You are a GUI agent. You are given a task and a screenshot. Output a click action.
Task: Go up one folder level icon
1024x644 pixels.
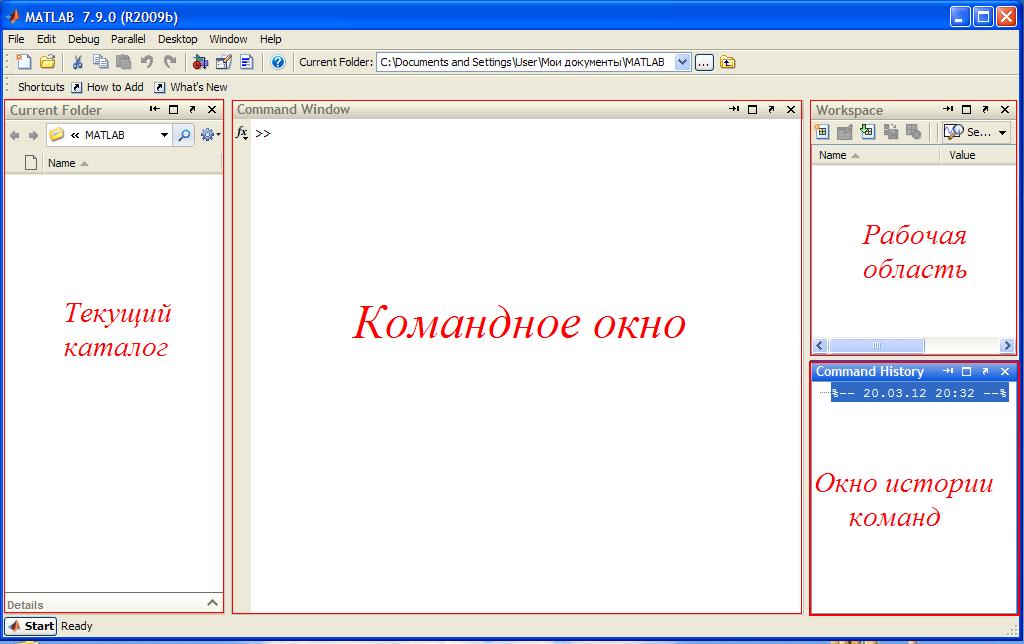728,62
